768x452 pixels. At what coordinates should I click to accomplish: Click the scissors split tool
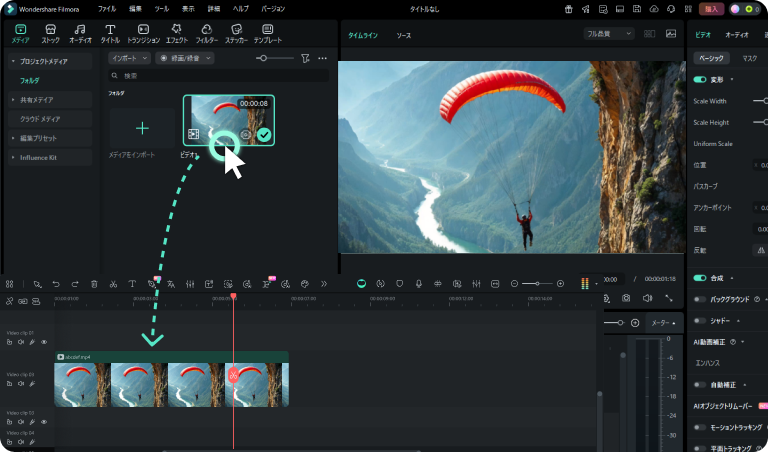coord(113,284)
